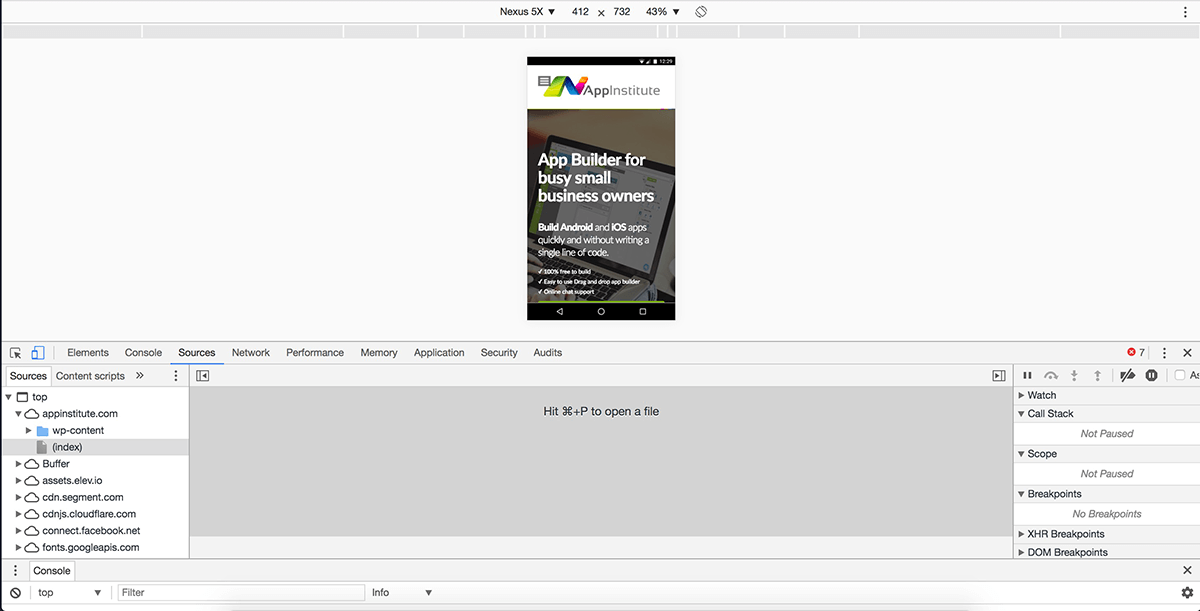Open console context dropdown showing top
The width and height of the screenshot is (1200, 611).
[69, 593]
